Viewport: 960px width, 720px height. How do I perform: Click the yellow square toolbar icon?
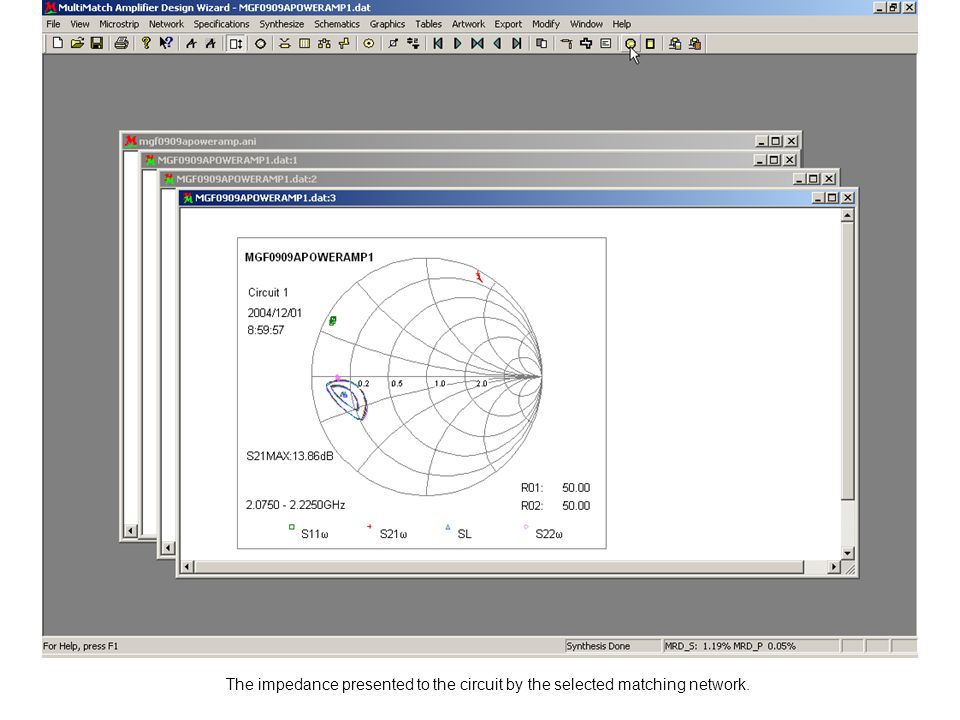click(650, 43)
